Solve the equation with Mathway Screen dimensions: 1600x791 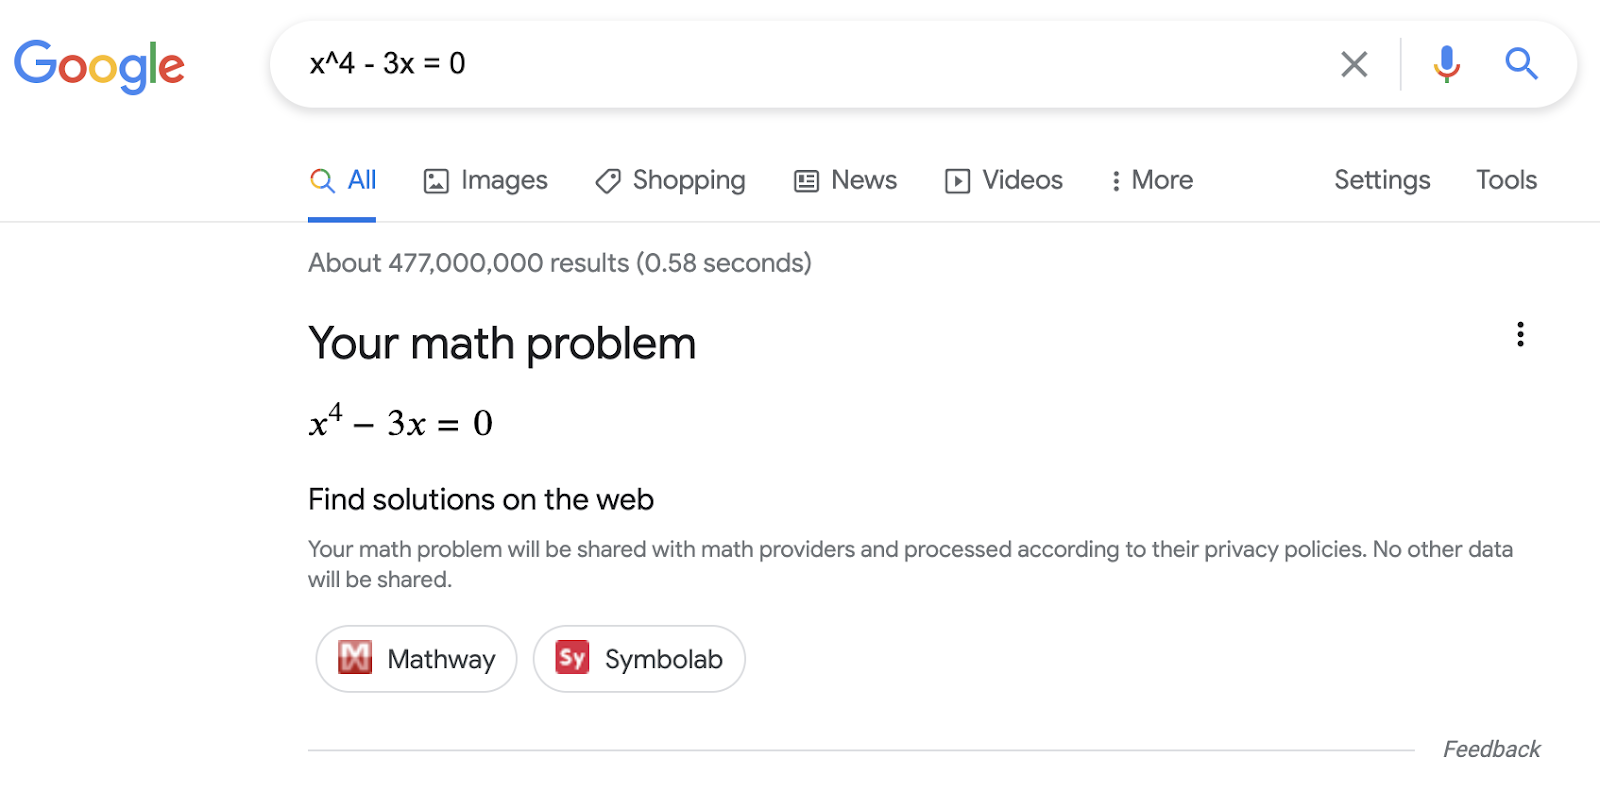415,658
